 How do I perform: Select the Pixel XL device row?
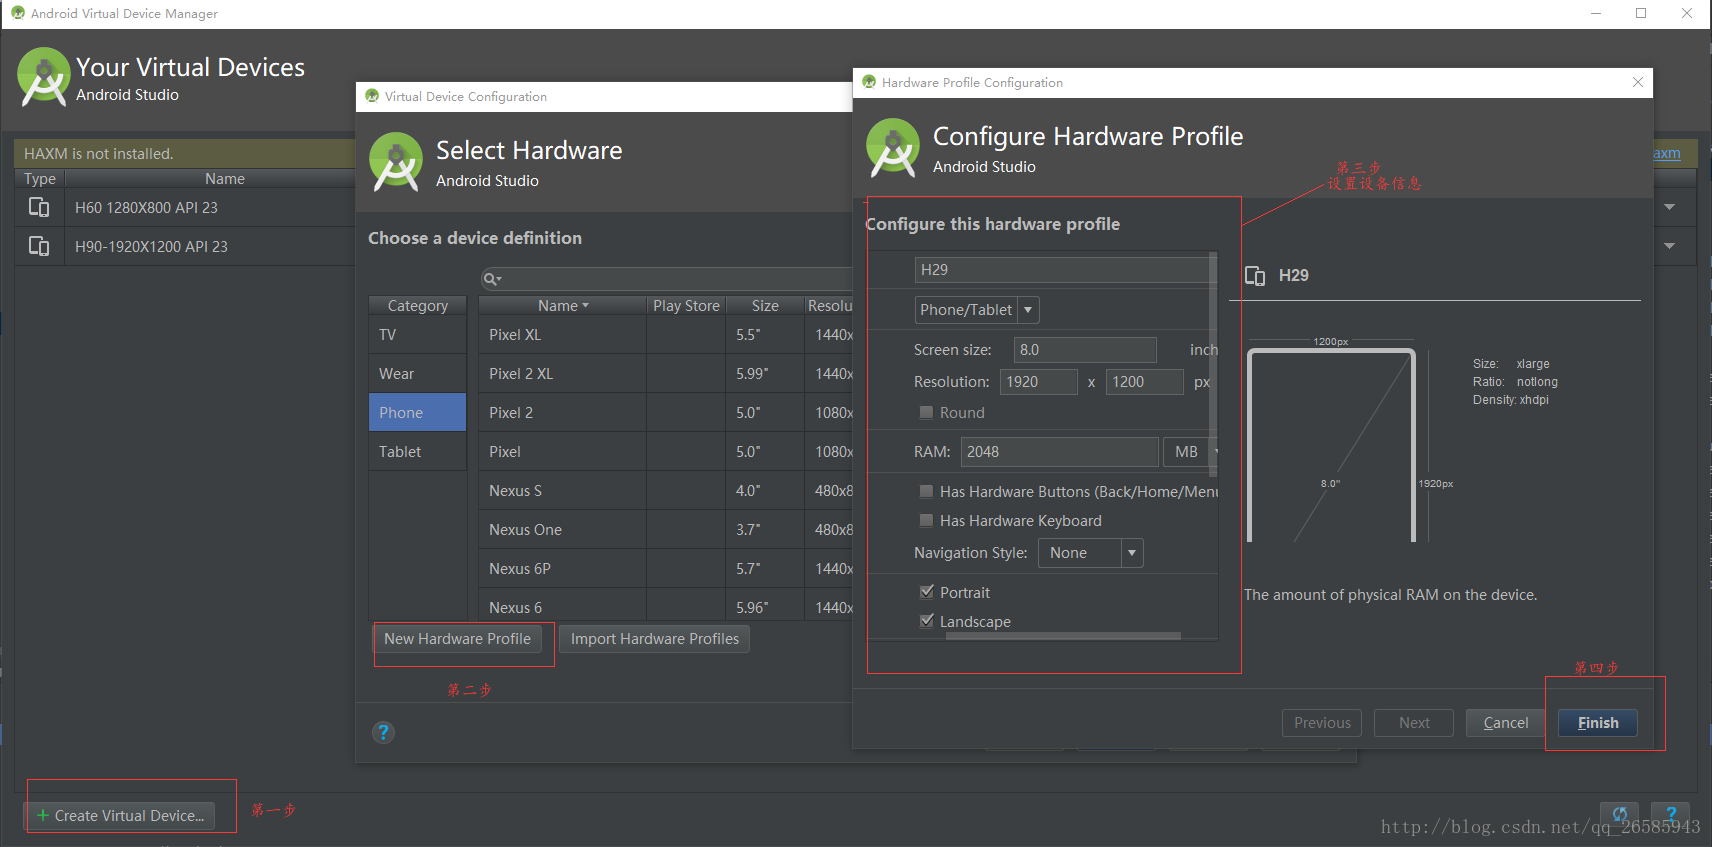(666, 335)
